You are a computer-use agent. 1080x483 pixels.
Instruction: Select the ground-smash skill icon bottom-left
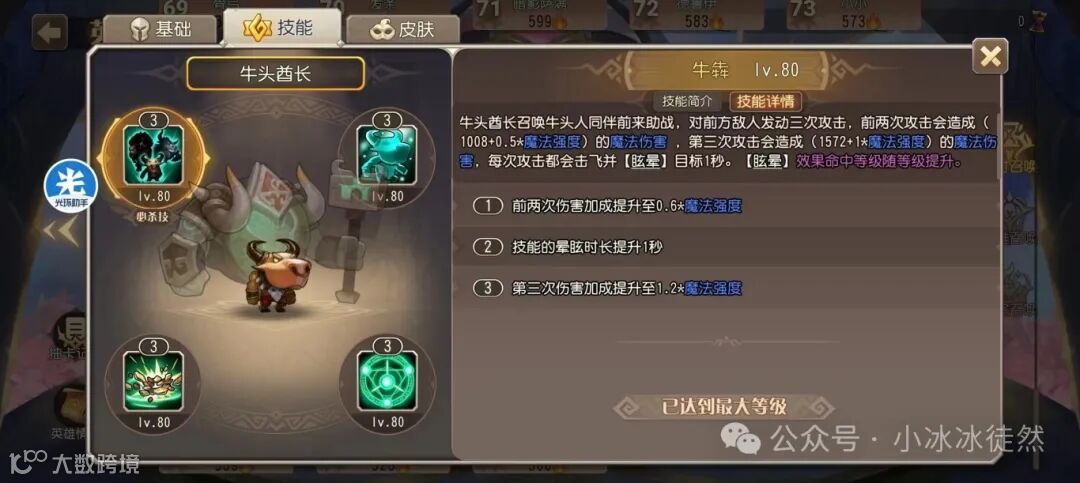(x=153, y=382)
